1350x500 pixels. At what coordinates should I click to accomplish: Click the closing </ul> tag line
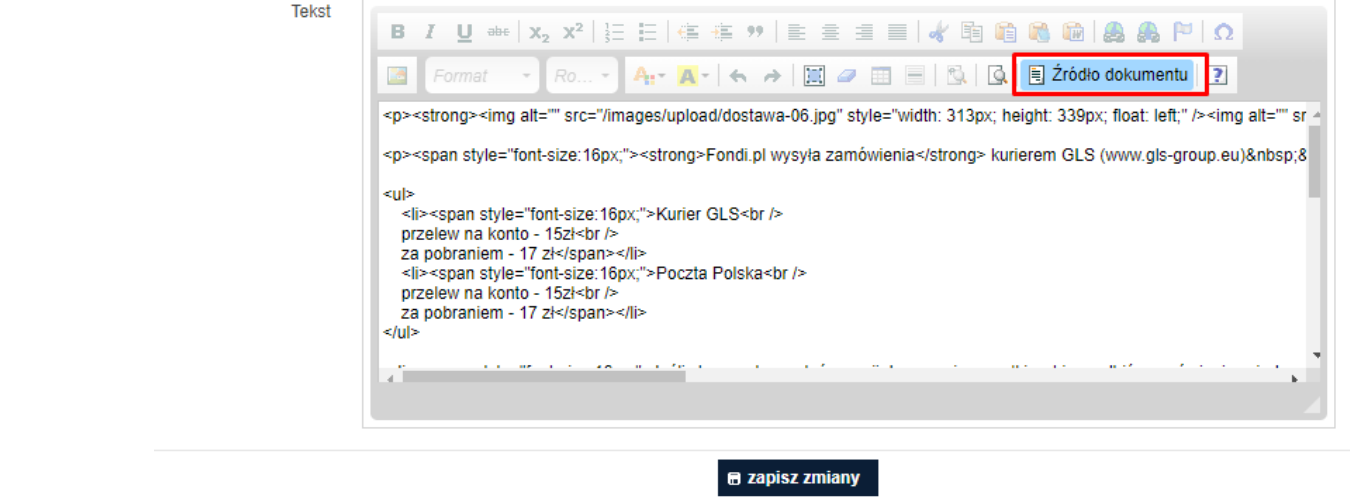pos(401,332)
